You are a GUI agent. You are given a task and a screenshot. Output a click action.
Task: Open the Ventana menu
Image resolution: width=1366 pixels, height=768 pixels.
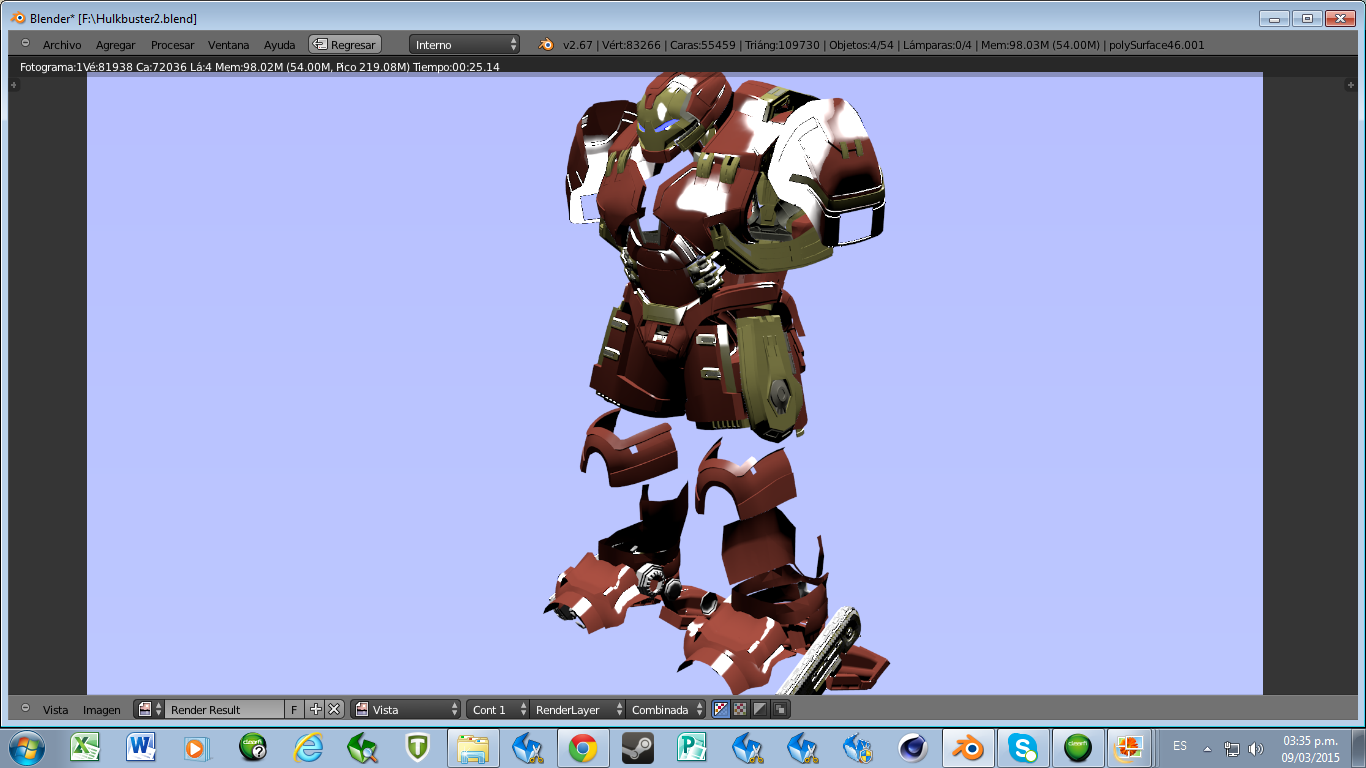pos(229,44)
